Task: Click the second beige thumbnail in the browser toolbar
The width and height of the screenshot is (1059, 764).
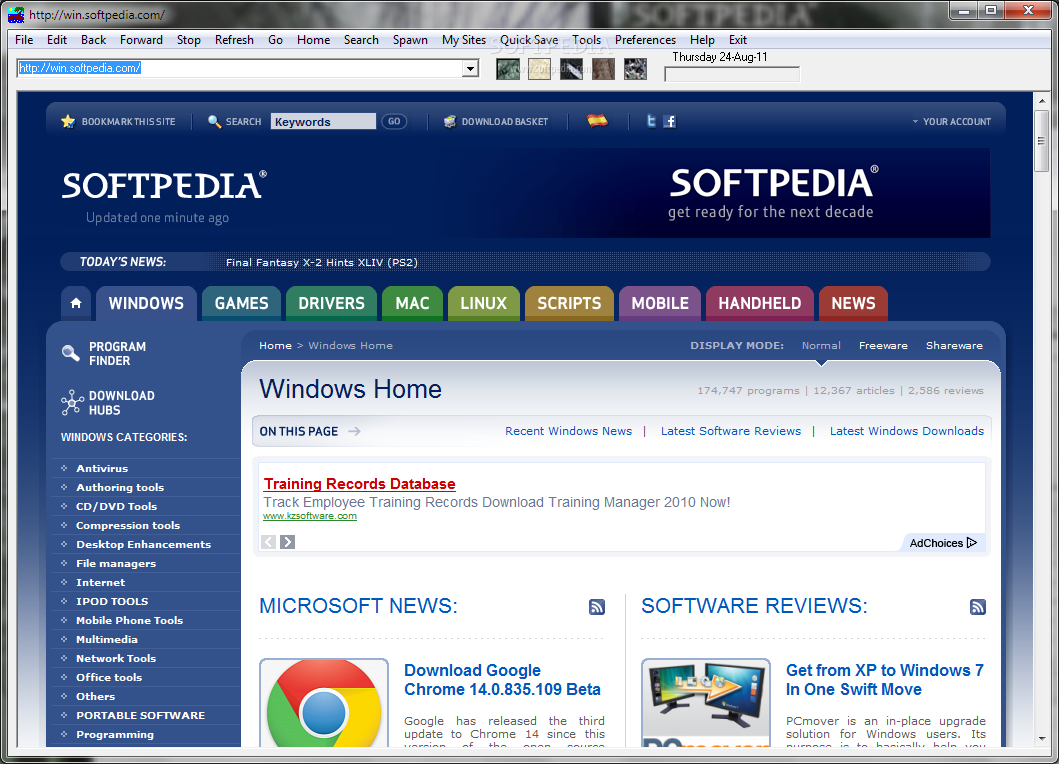Action: point(540,69)
